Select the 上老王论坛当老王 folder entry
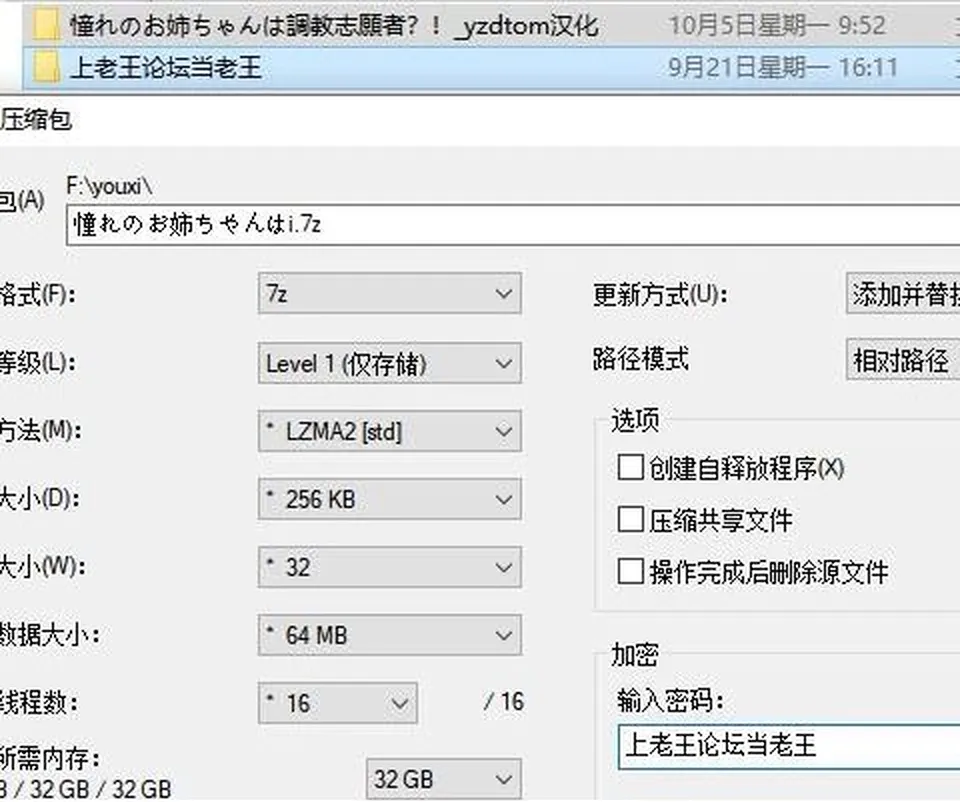This screenshot has width=960, height=802. 492,67
